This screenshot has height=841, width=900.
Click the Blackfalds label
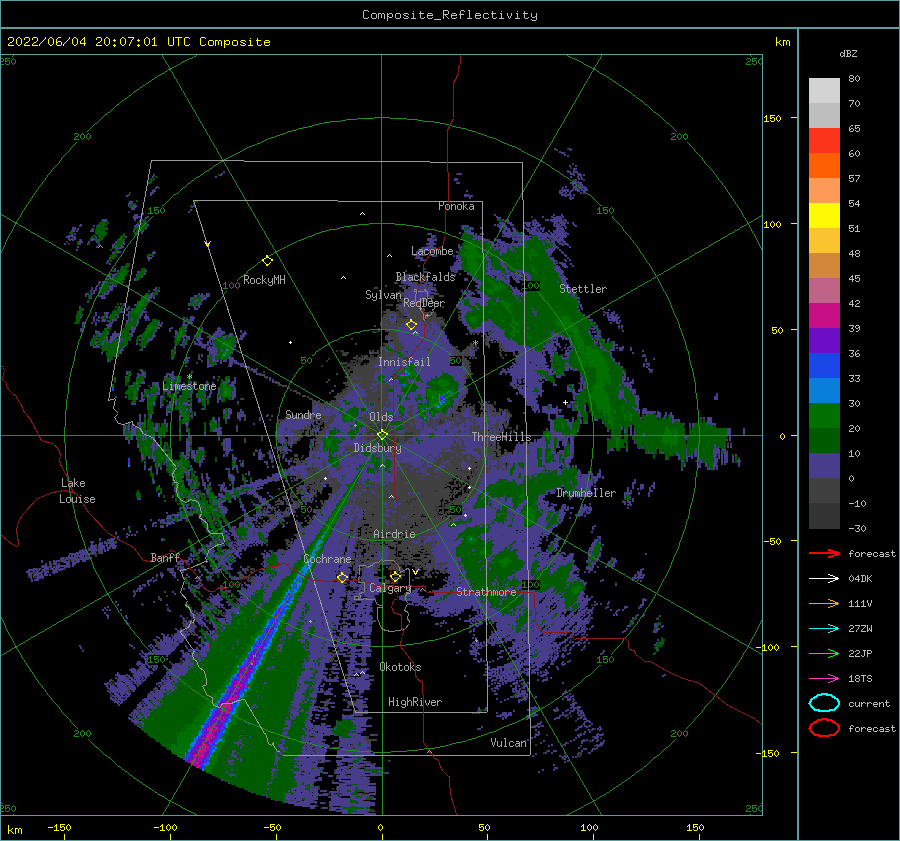pyautogui.click(x=425, y=277)
